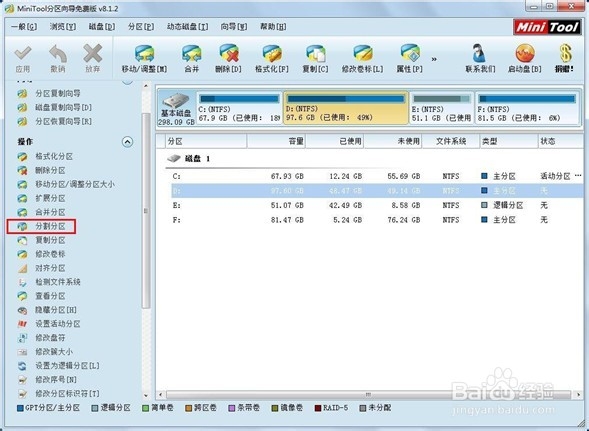Click the 修改卷标[L] toolbar icon

tap(362, 53)
